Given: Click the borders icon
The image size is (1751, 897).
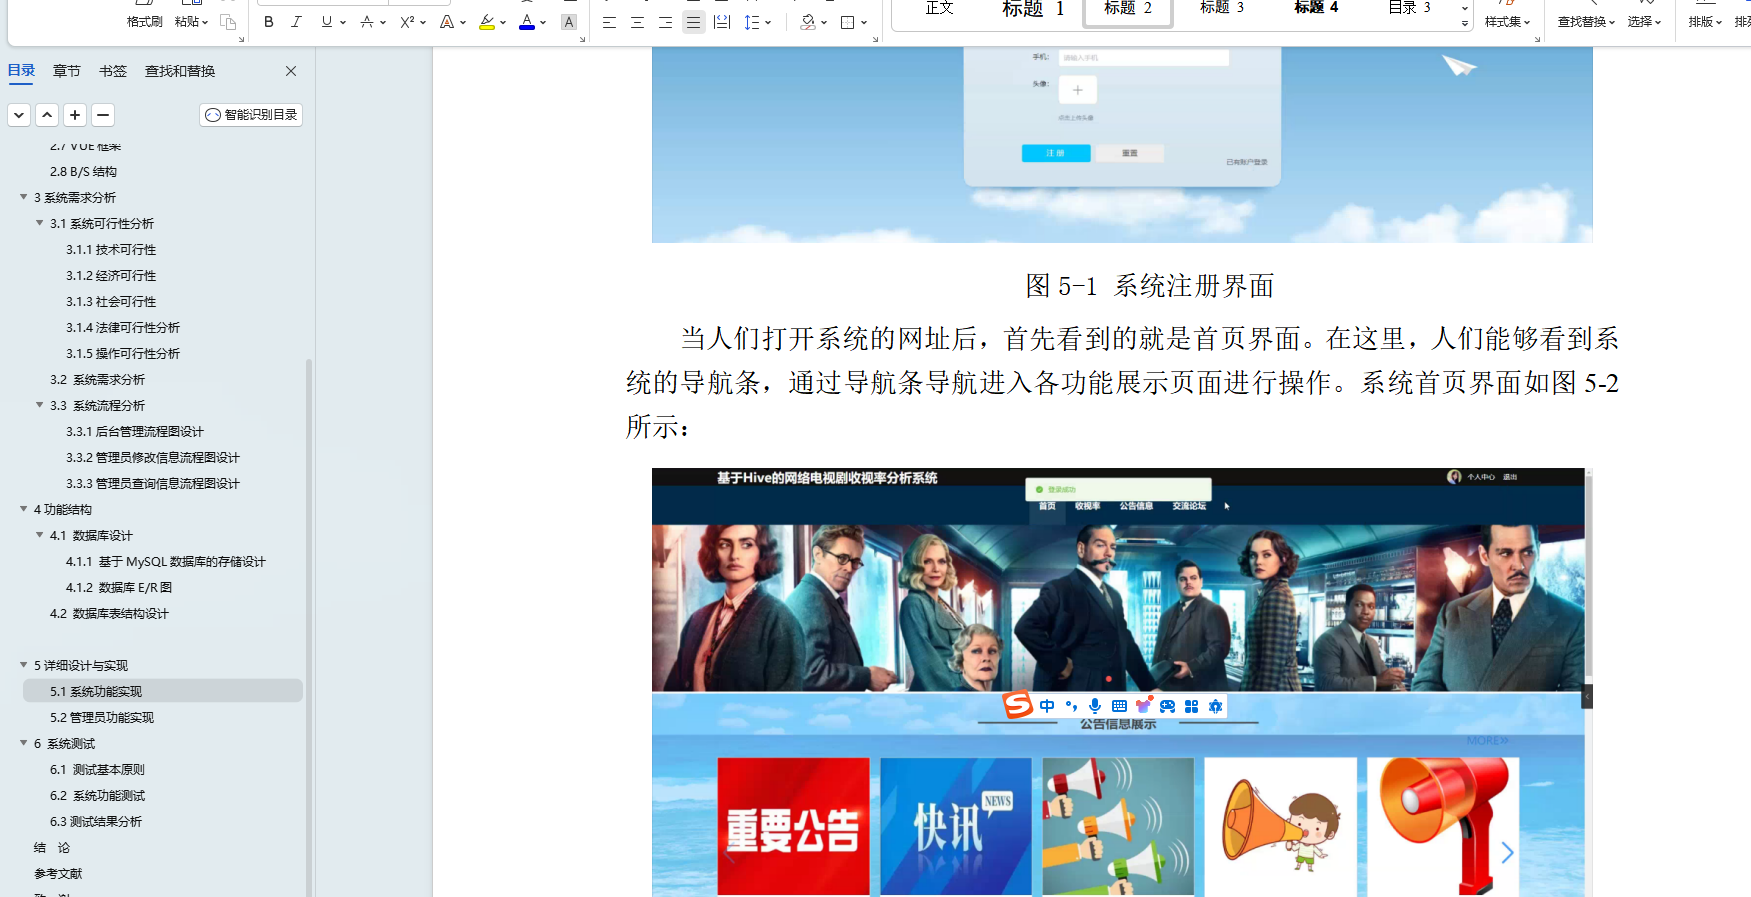Looking at the screenshot, I should tap(848, 22).
